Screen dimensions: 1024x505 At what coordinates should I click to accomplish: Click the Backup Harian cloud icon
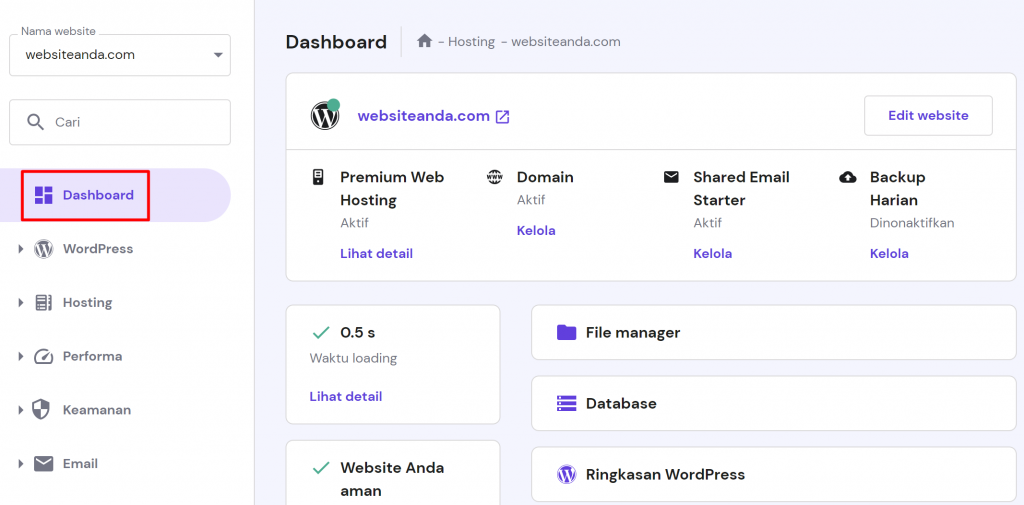tap(848, 177)
